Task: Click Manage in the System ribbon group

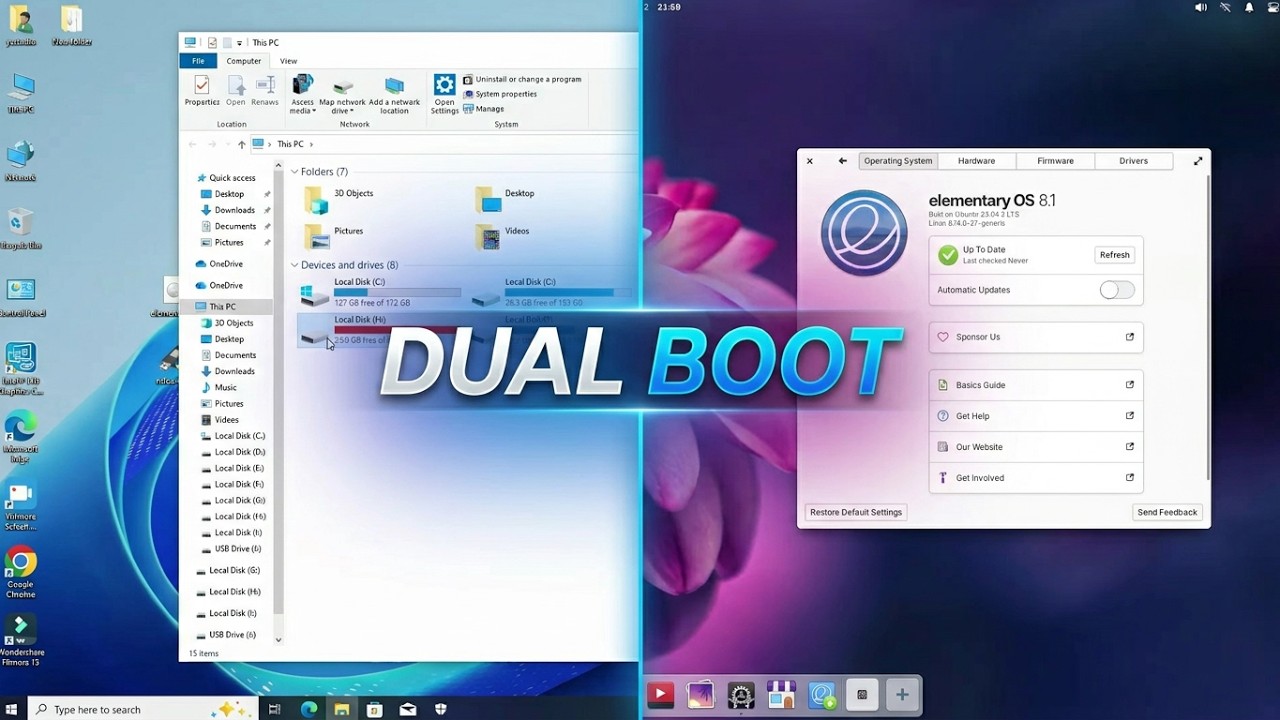Action: tap(483, 109)
